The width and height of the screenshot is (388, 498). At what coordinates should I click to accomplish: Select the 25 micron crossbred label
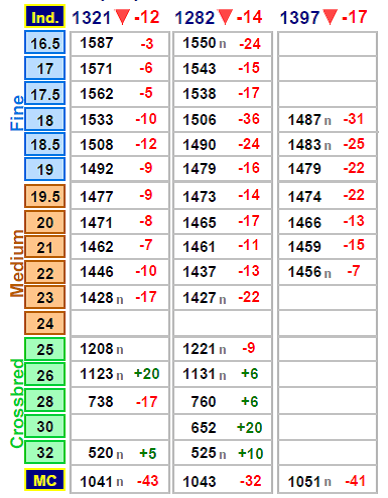click(45, 349)
